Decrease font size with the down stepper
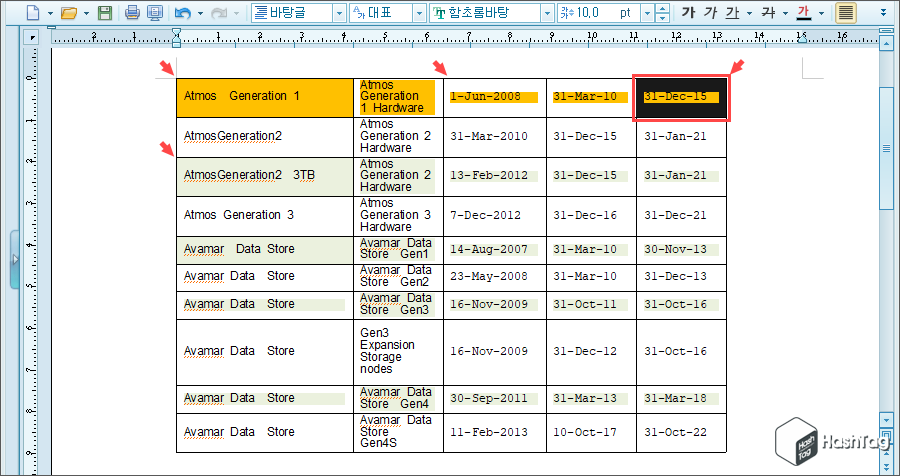 (663, 17)
